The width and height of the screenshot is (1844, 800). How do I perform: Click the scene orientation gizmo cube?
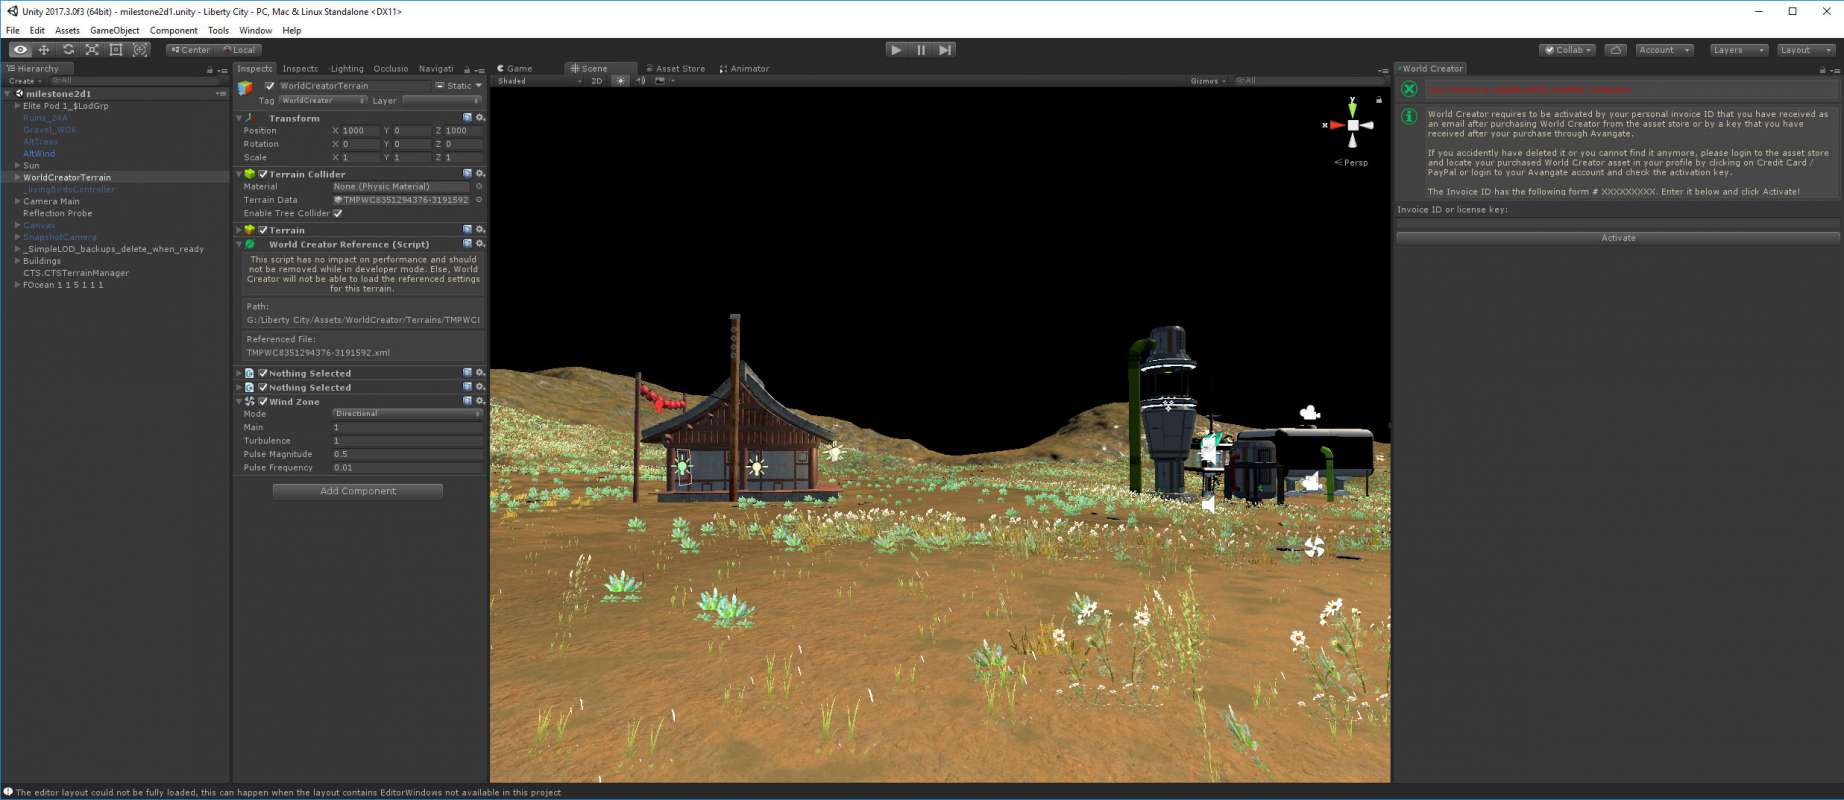tap(1353, 125)
